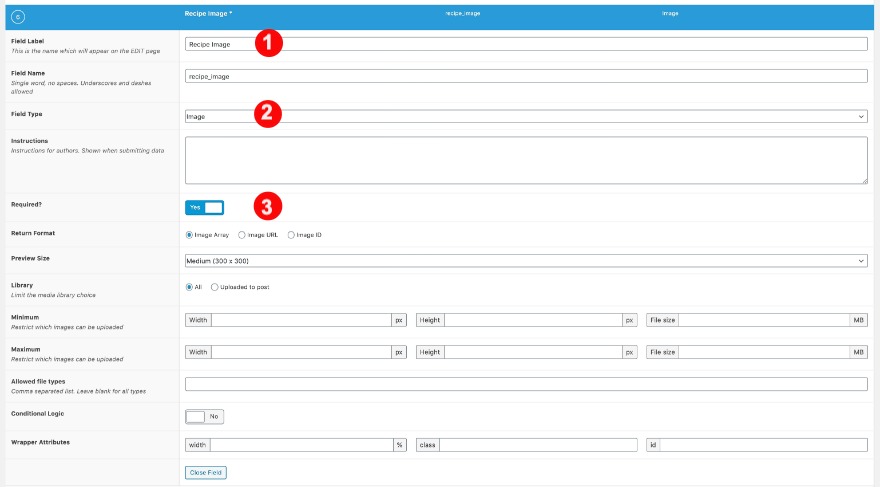Click red annotation marker number 2
880x487 pixels.
tap(267, 115)
